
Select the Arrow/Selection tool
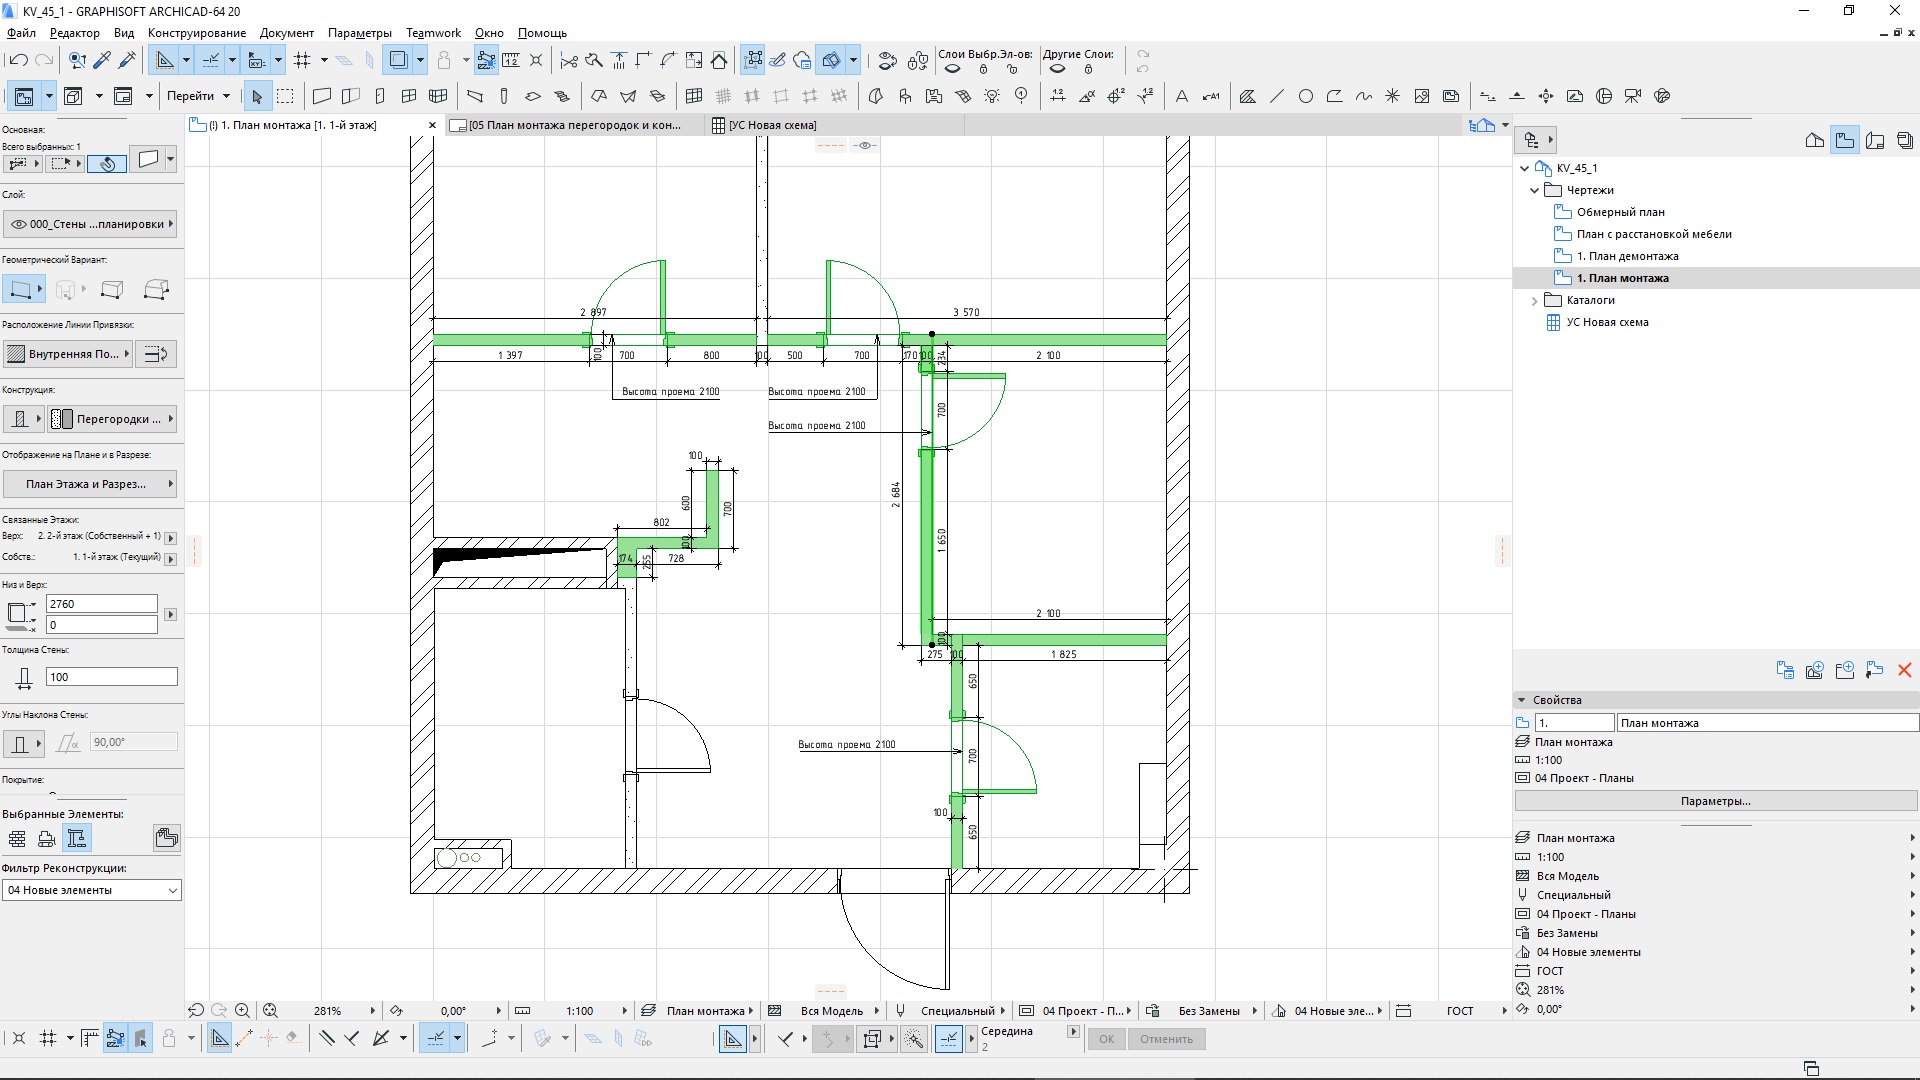pos(257,95)
